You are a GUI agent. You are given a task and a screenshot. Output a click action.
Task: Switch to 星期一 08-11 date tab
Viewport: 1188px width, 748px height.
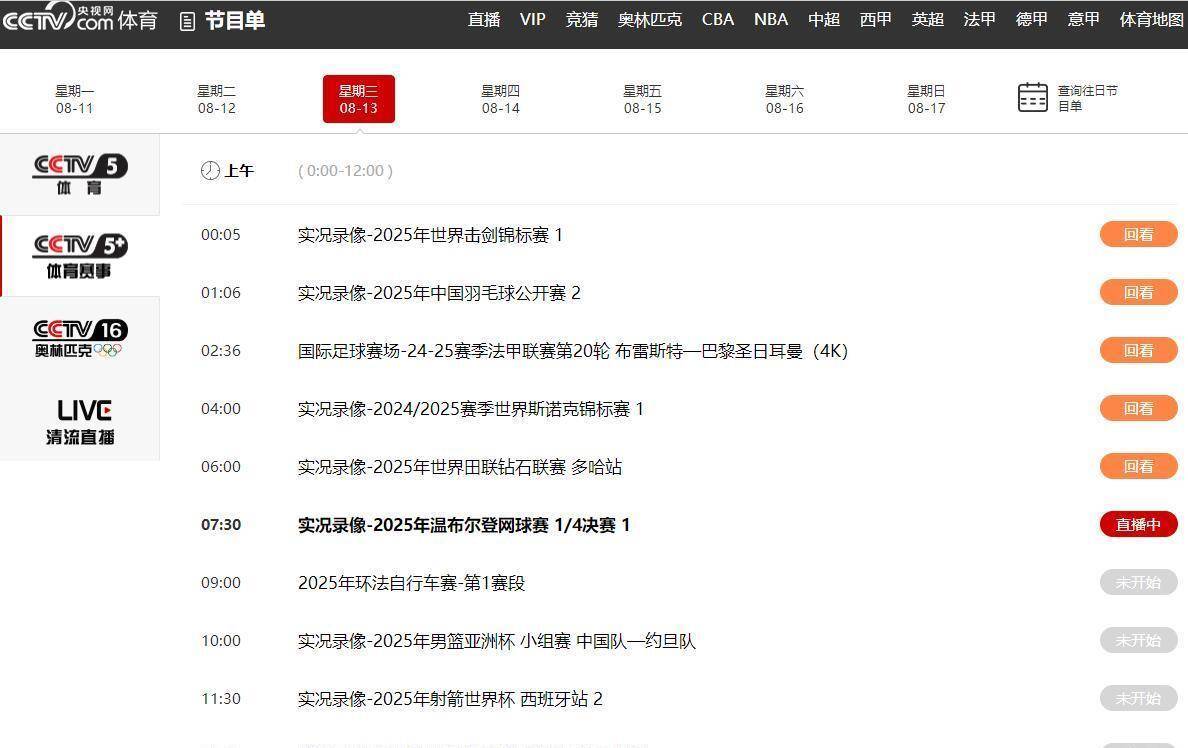click(75, 99)
